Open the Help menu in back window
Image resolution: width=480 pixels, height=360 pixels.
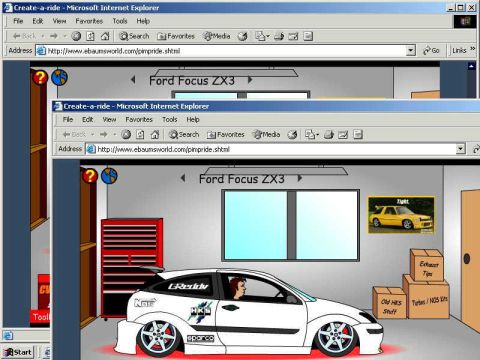point(143,21)
